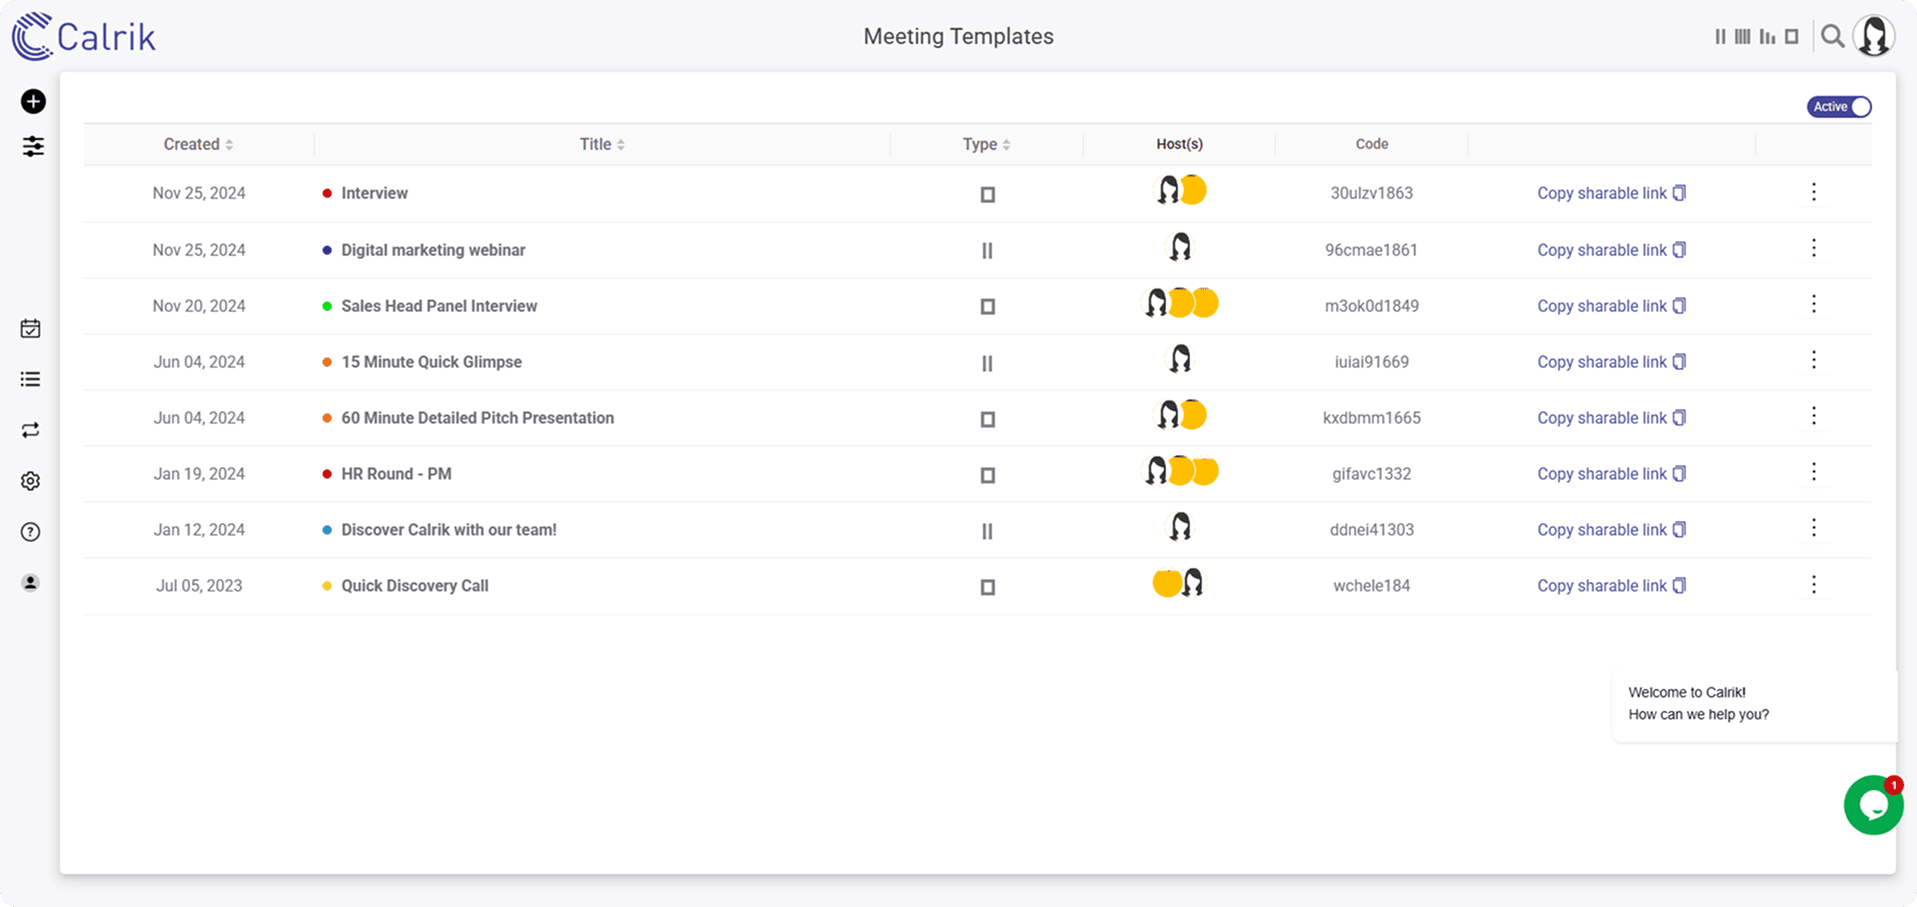Image resolution: width=1917 pixels, height=907 pixels.
Task: Click the search magnifier icon
Action: tap(1832, 37)
